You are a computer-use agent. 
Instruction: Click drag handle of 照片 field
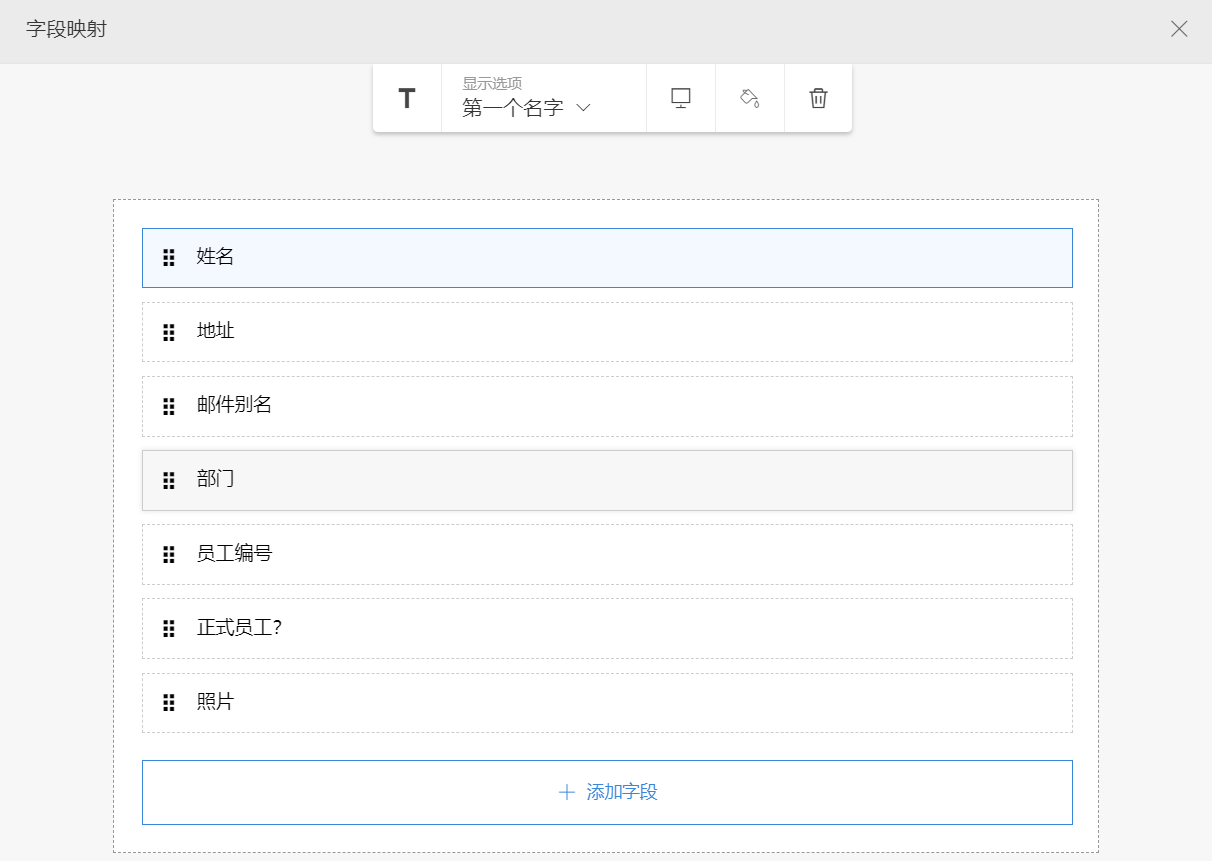tap(169, 703)
